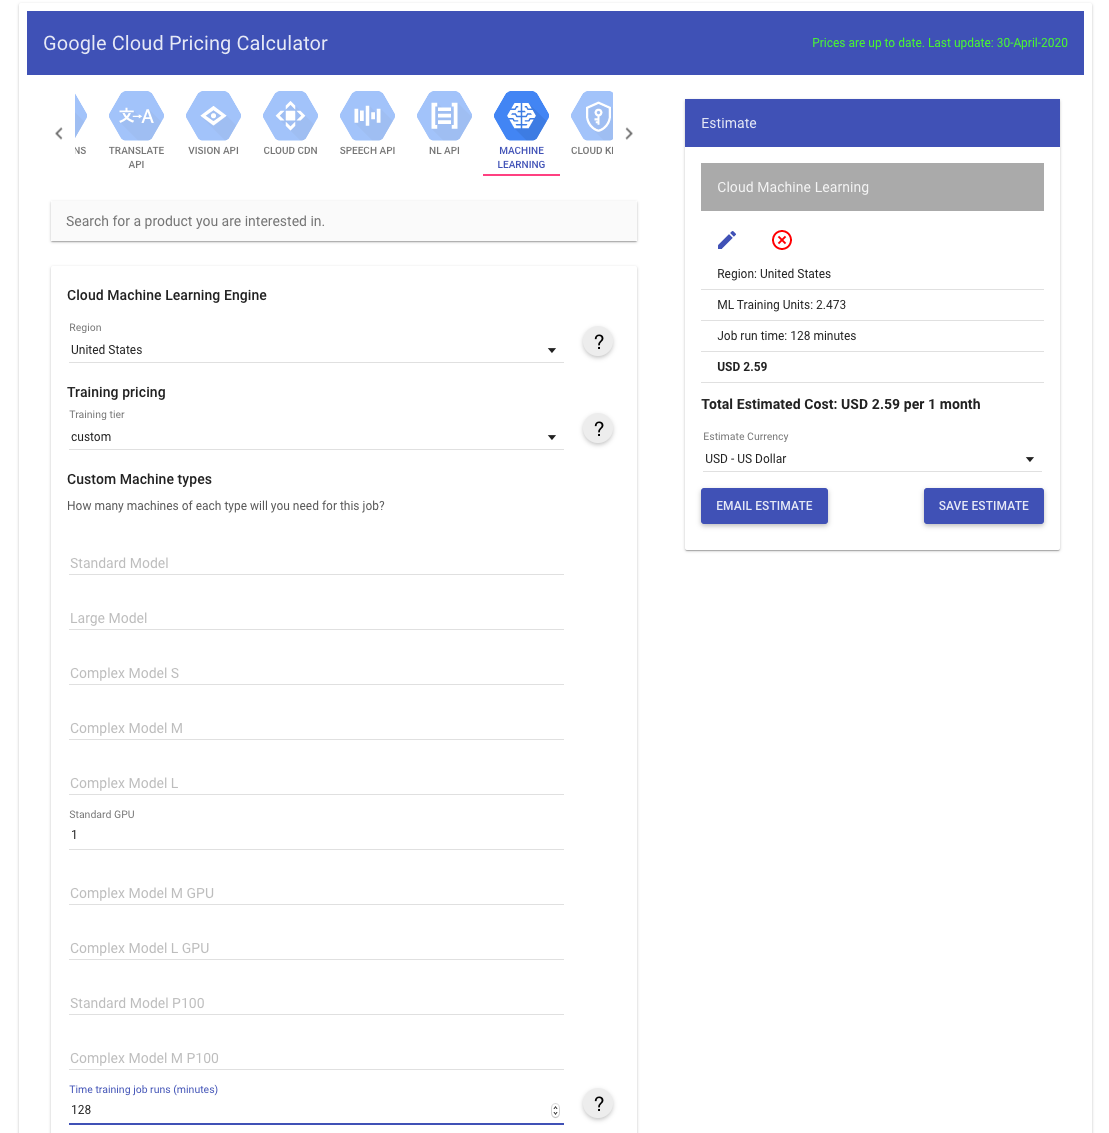Click the Standard GPU field containing 1
Screen dimensions: 1109x1133
(316, 835)
